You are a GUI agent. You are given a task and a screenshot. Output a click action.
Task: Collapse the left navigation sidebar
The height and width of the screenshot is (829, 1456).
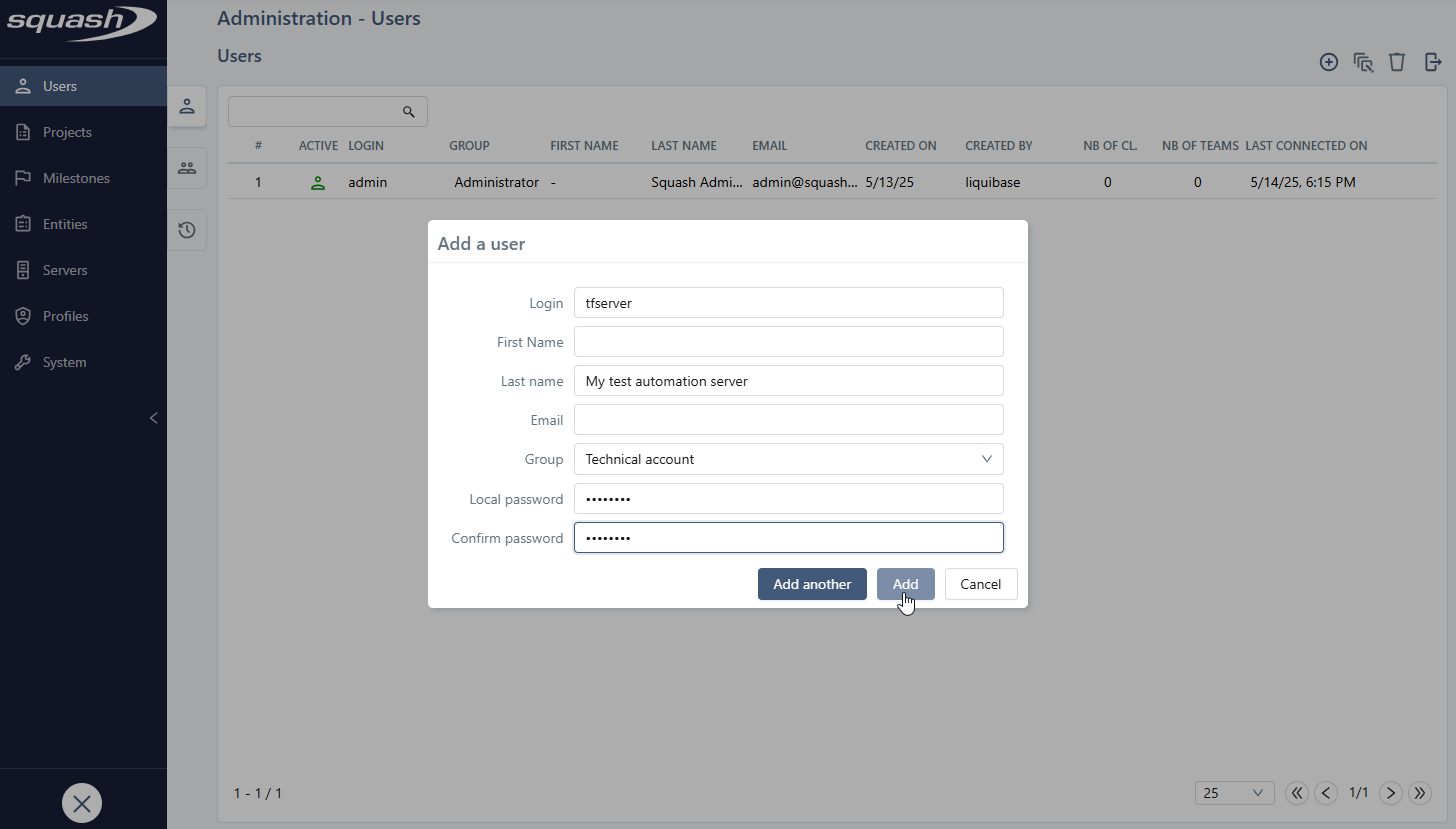pos(153,418)
